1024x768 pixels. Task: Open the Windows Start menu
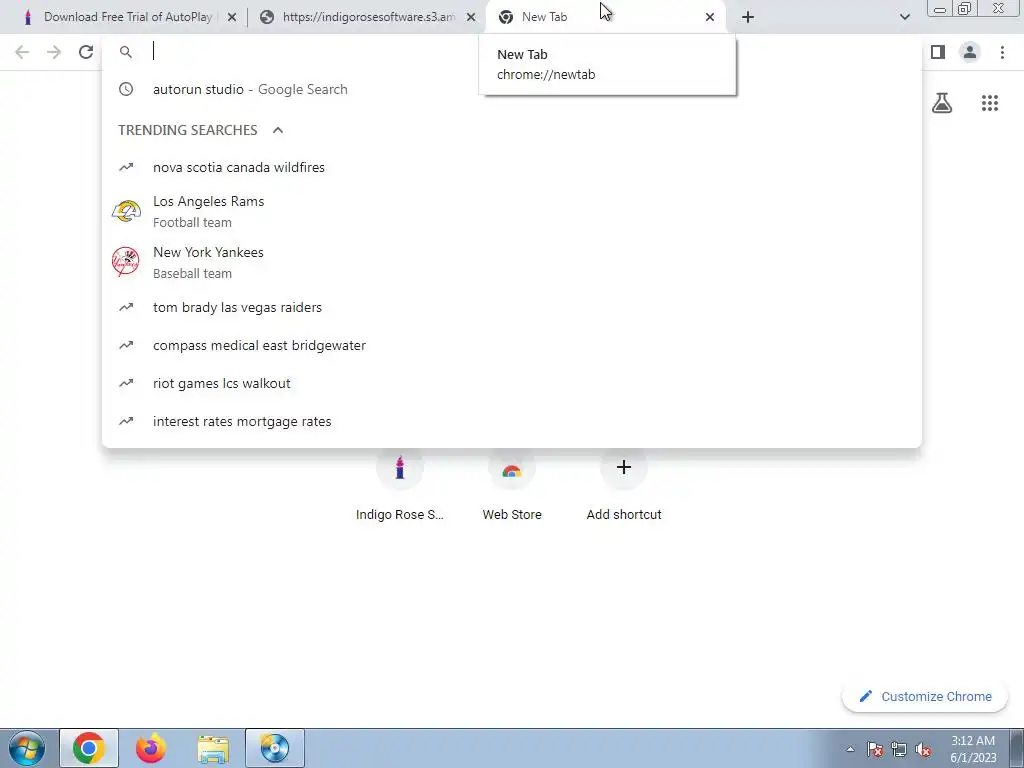(27, 748)
